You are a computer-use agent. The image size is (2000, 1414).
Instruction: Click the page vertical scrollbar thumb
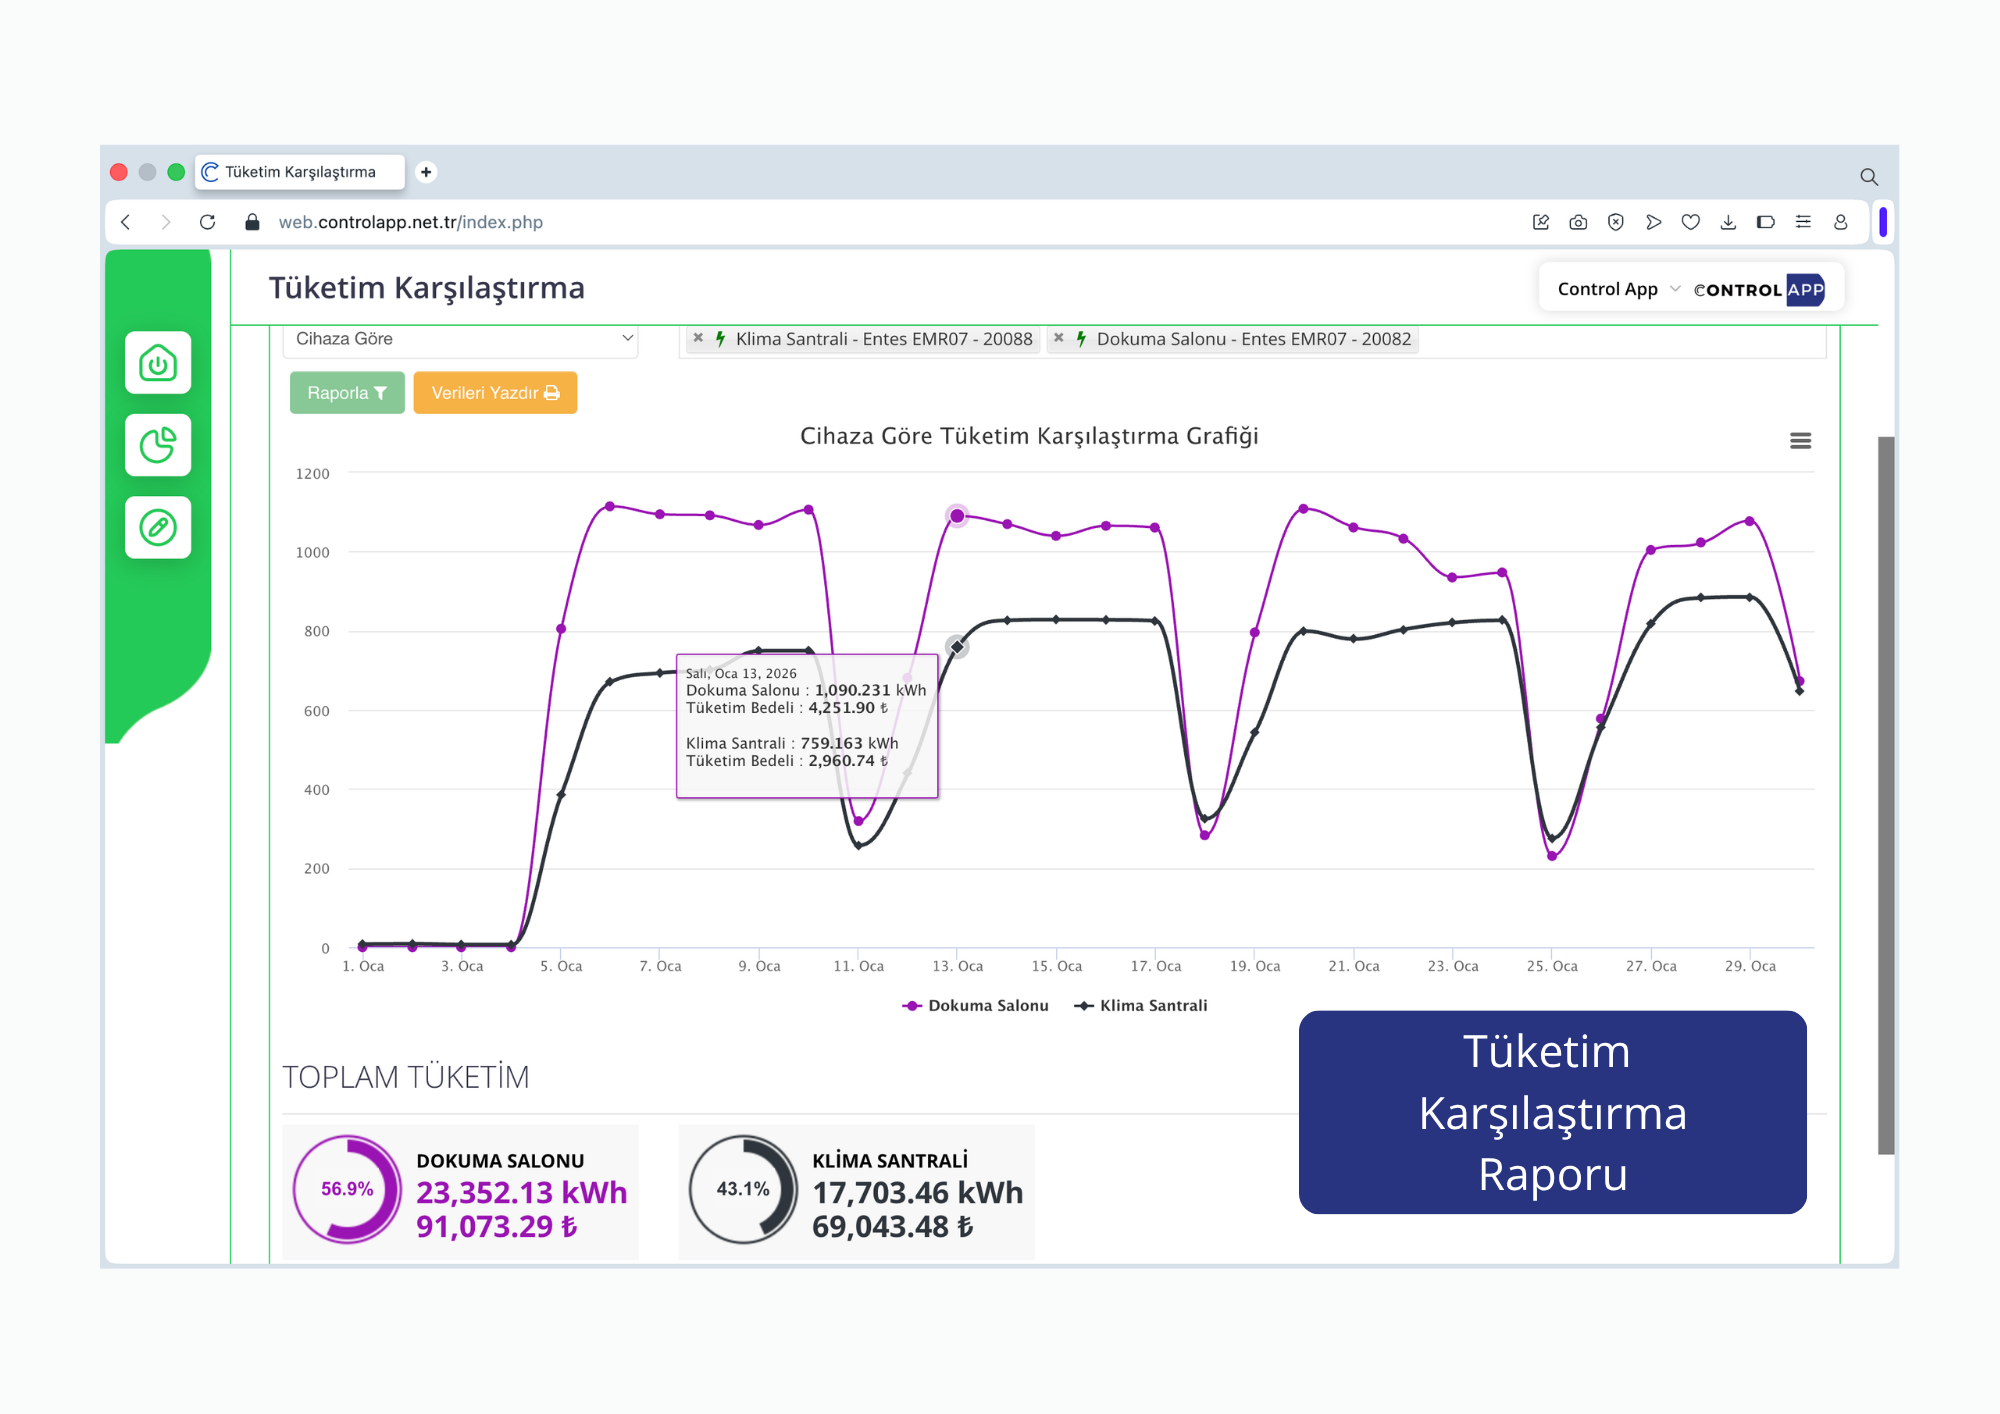coord(1886,795)
